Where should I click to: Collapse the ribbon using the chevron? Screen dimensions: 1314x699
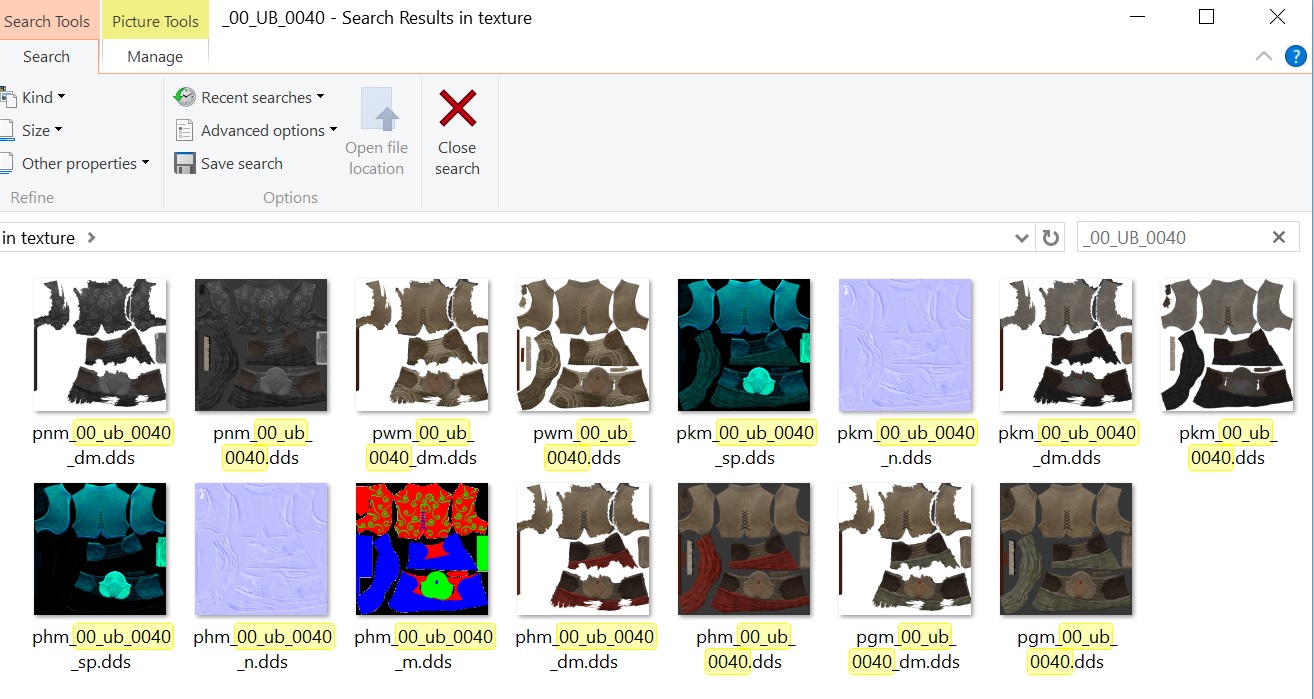pos(1263,56)
